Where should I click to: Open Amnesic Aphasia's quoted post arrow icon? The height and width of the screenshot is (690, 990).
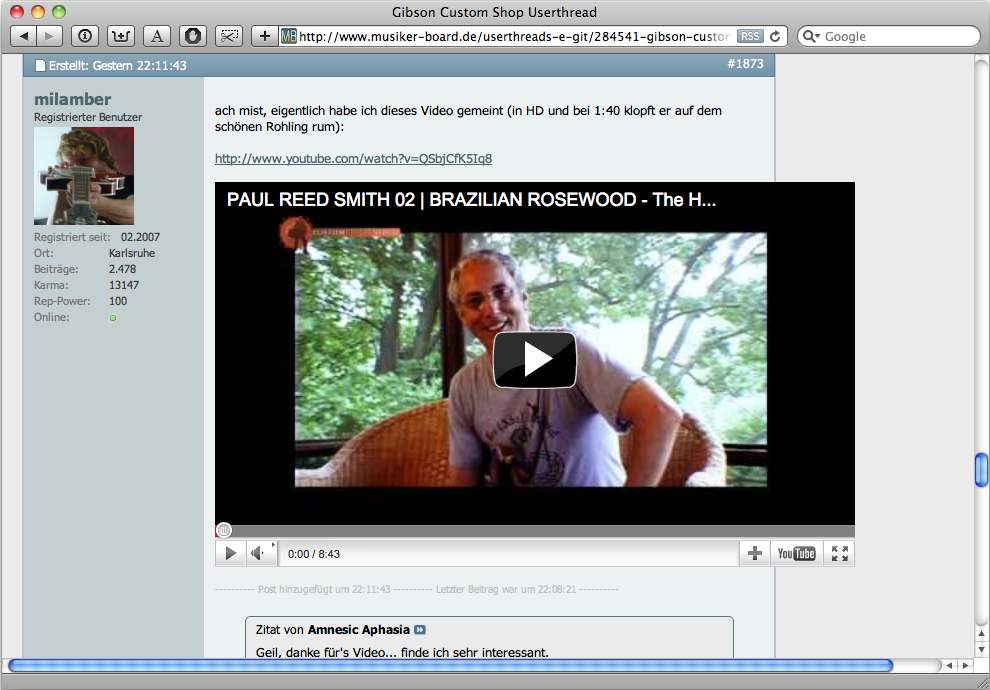420,629
